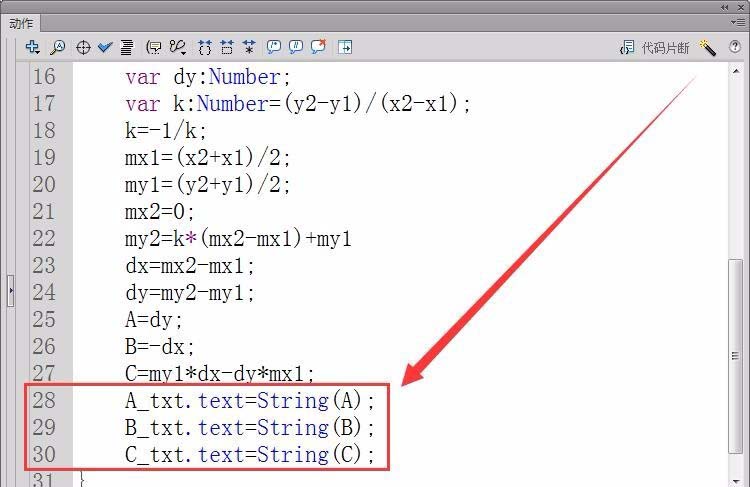The width and height of the screenshot is (750, 487).
Task: Click the line 'var dy:Number;'
Action: click(x=208, y=77)
